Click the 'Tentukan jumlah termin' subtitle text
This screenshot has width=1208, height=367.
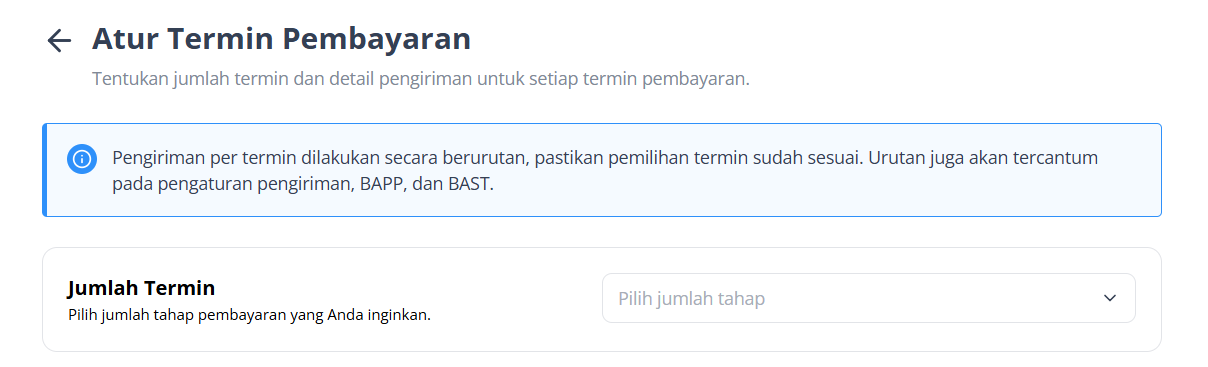click(x=420, y=79)
